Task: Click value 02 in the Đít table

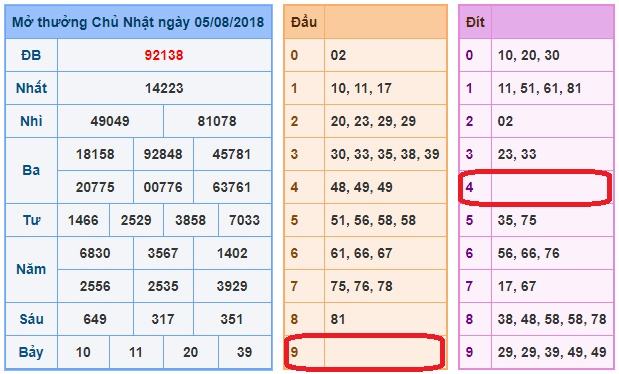Action: (505, 121)
